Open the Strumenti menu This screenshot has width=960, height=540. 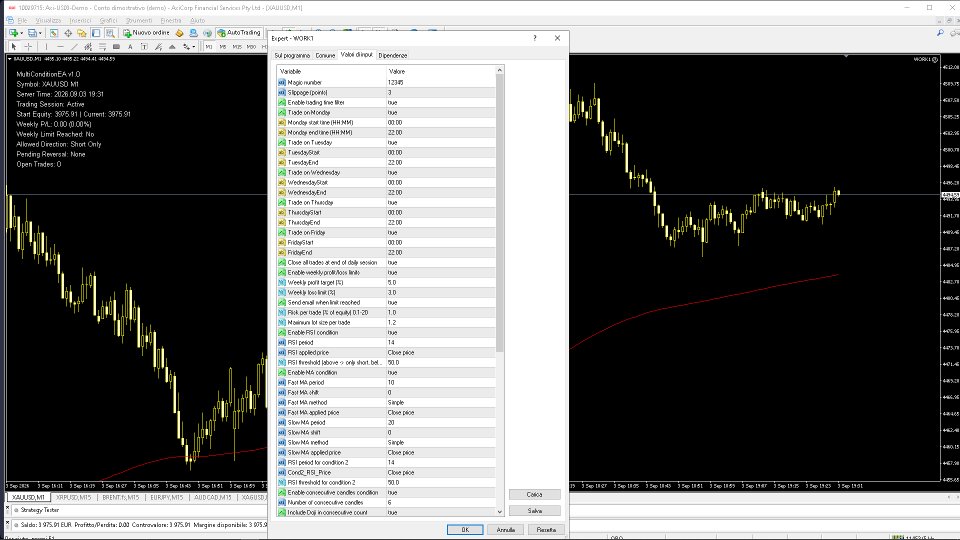(139, 20)
